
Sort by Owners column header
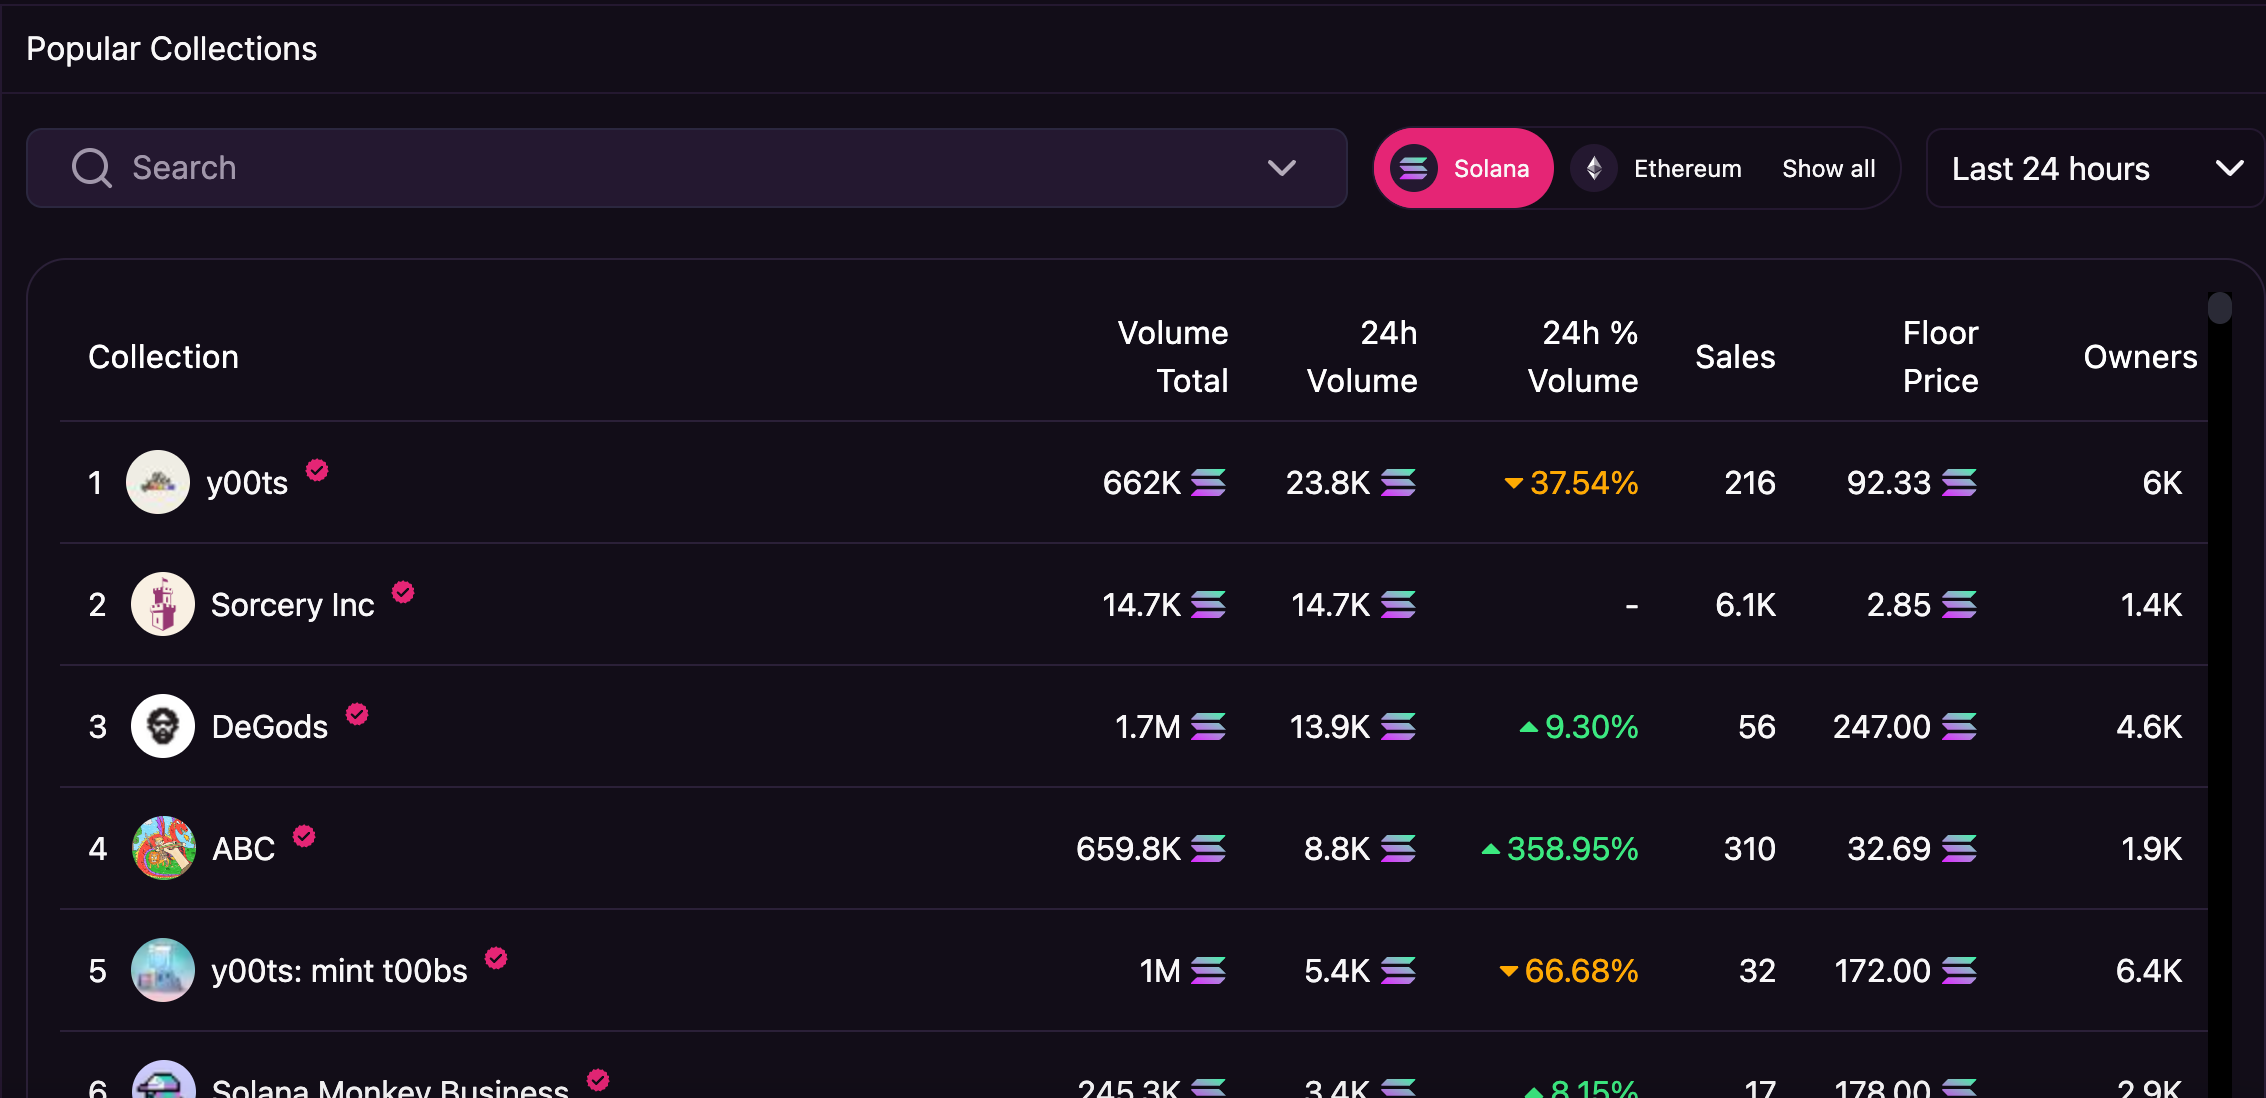[x=2140, y=357]
